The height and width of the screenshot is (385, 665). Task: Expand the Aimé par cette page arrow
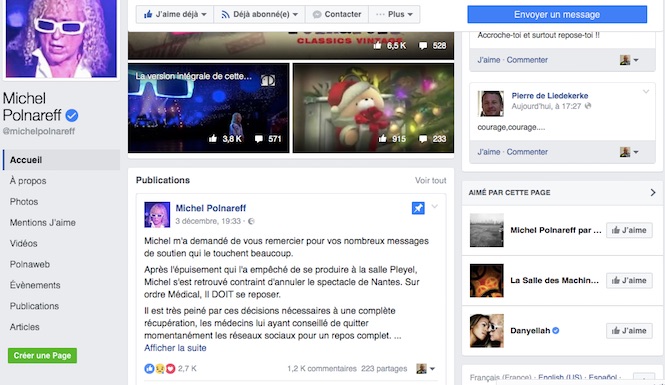tap(653, 192)
